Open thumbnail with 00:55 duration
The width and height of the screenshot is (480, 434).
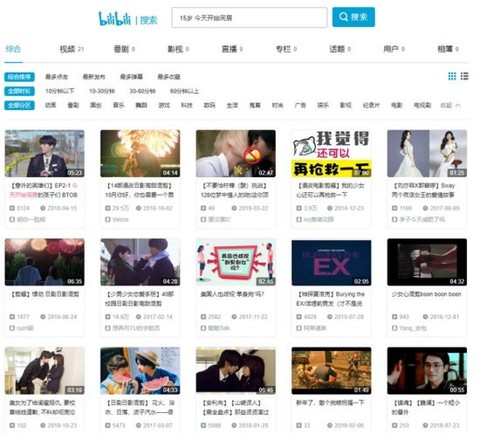[x=427, y=371]
